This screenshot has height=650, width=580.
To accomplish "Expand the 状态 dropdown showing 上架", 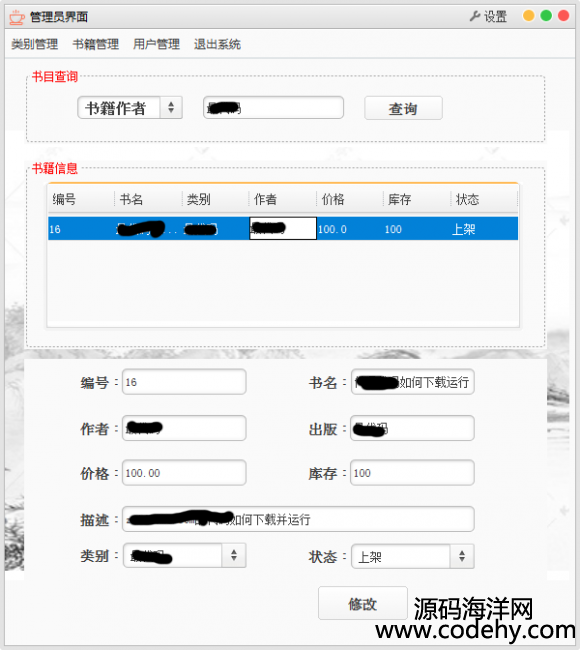I will pos(413,556).
